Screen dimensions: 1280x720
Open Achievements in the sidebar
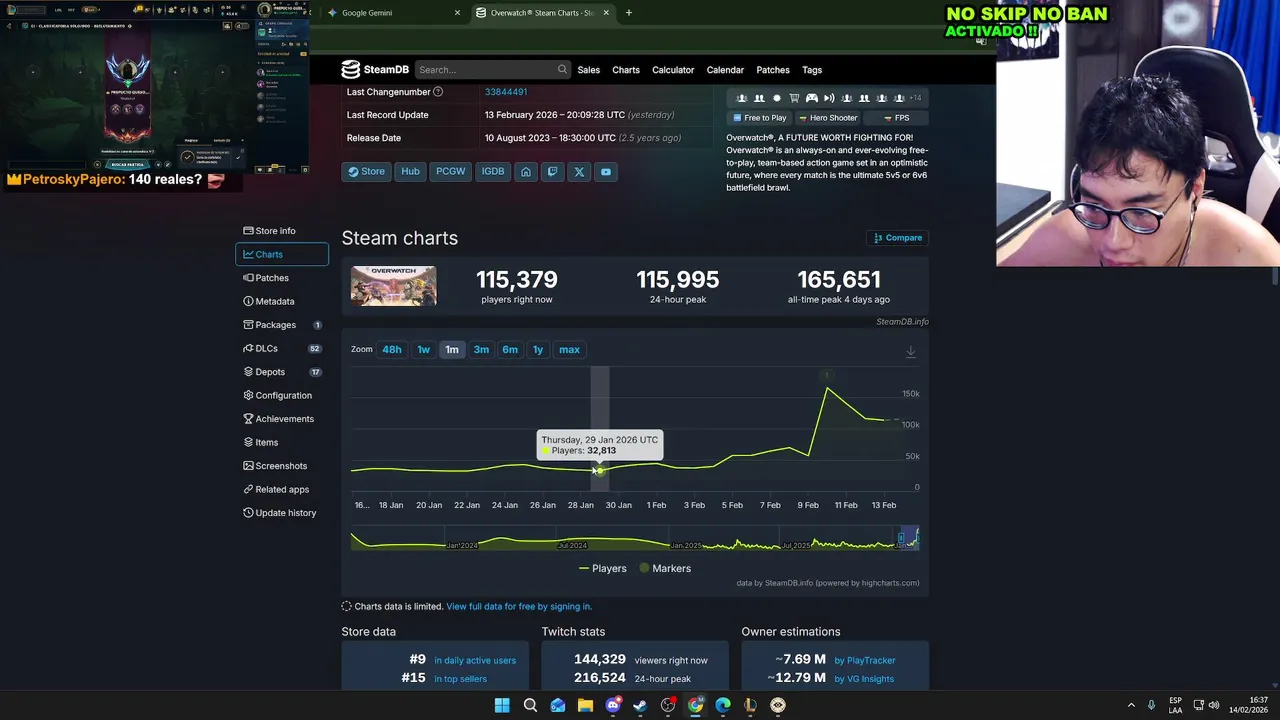click(282, 419)
